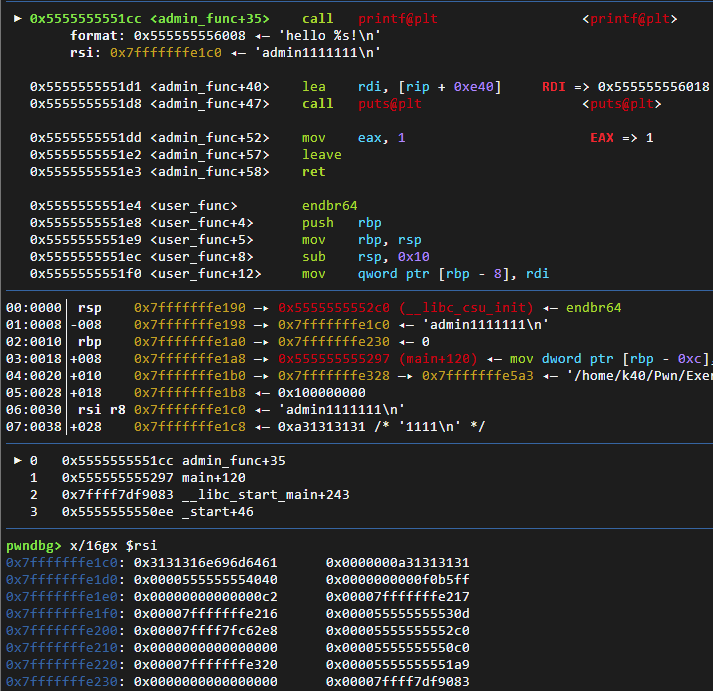
Task: Click memory dump value 0x3131316e696d6461
Action: (x=205, y=562)
